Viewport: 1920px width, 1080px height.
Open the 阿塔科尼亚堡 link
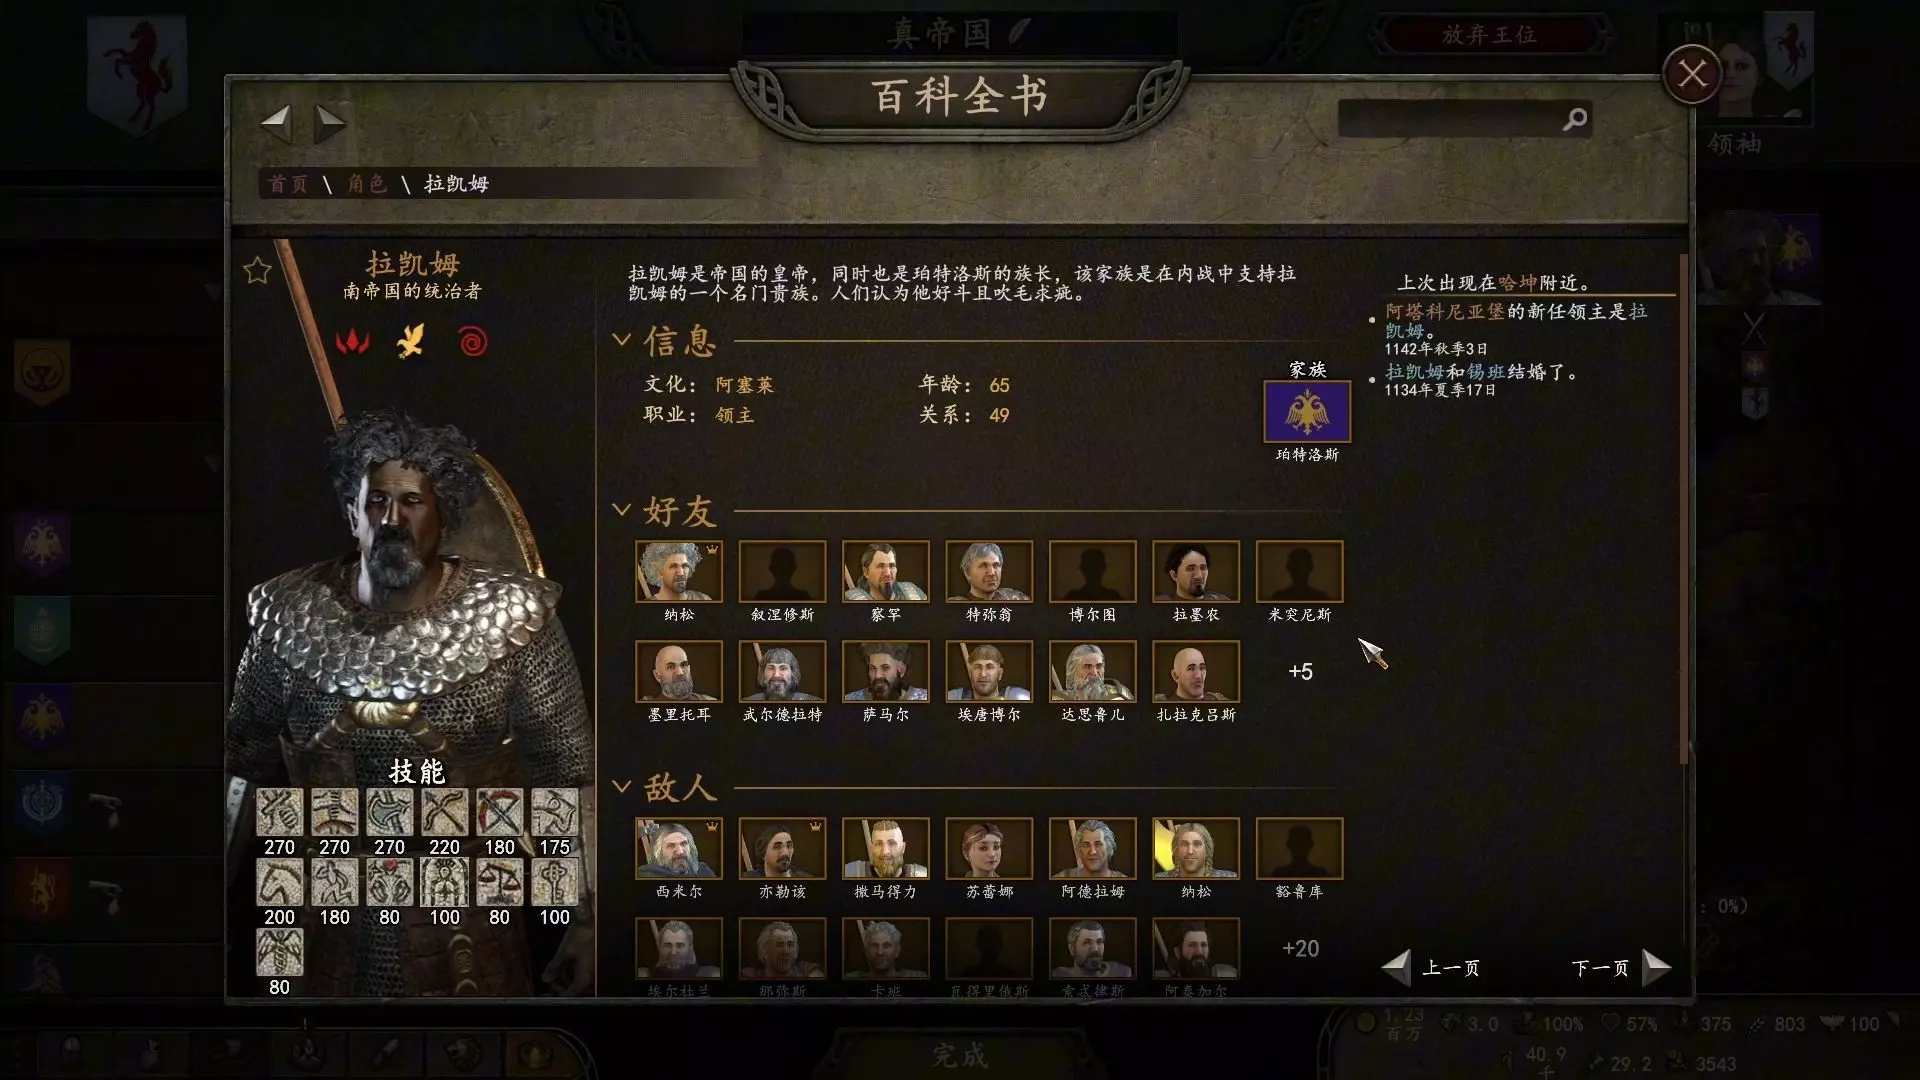1444,312
